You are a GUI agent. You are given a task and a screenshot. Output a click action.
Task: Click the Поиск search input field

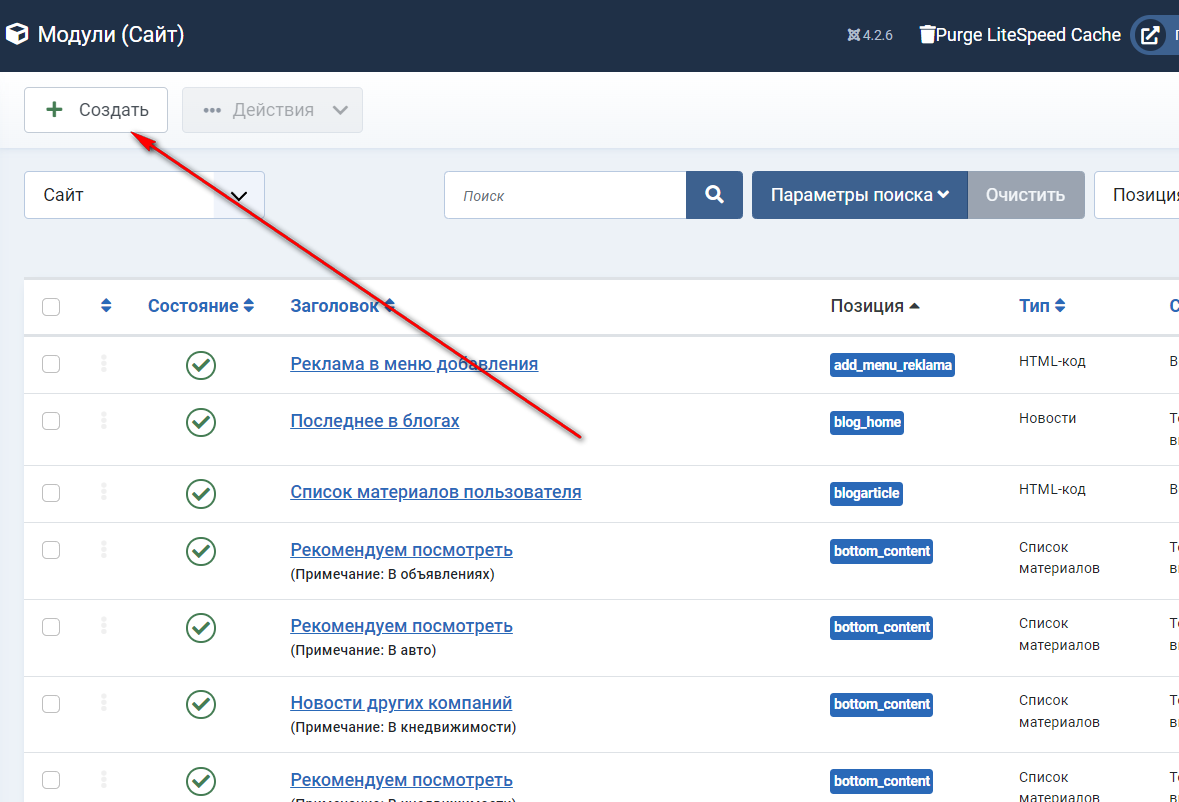pyautogui.click(x=565, y=195)
